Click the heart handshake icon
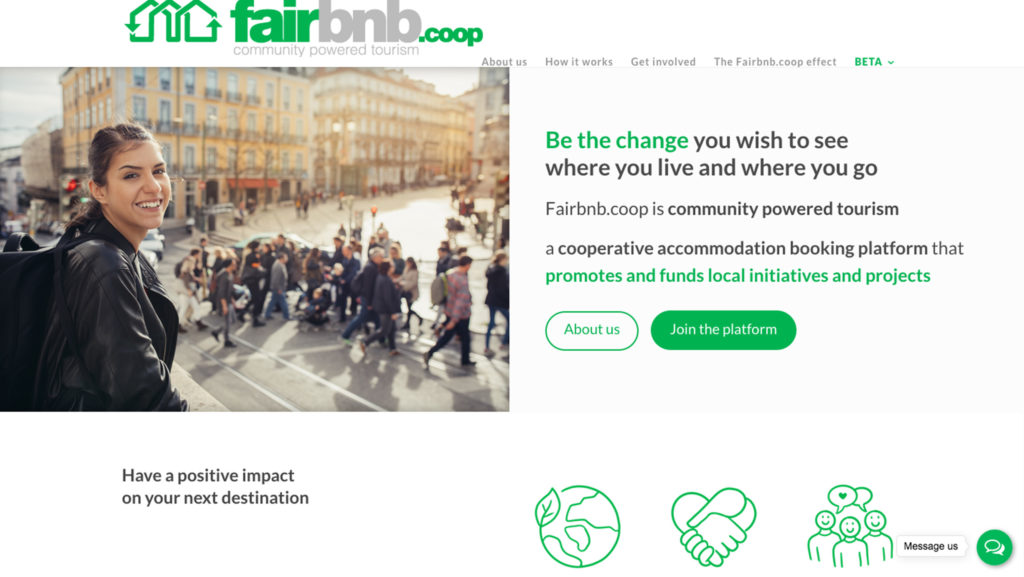This screenshot has width=1024, height=577. click(714, 526)
